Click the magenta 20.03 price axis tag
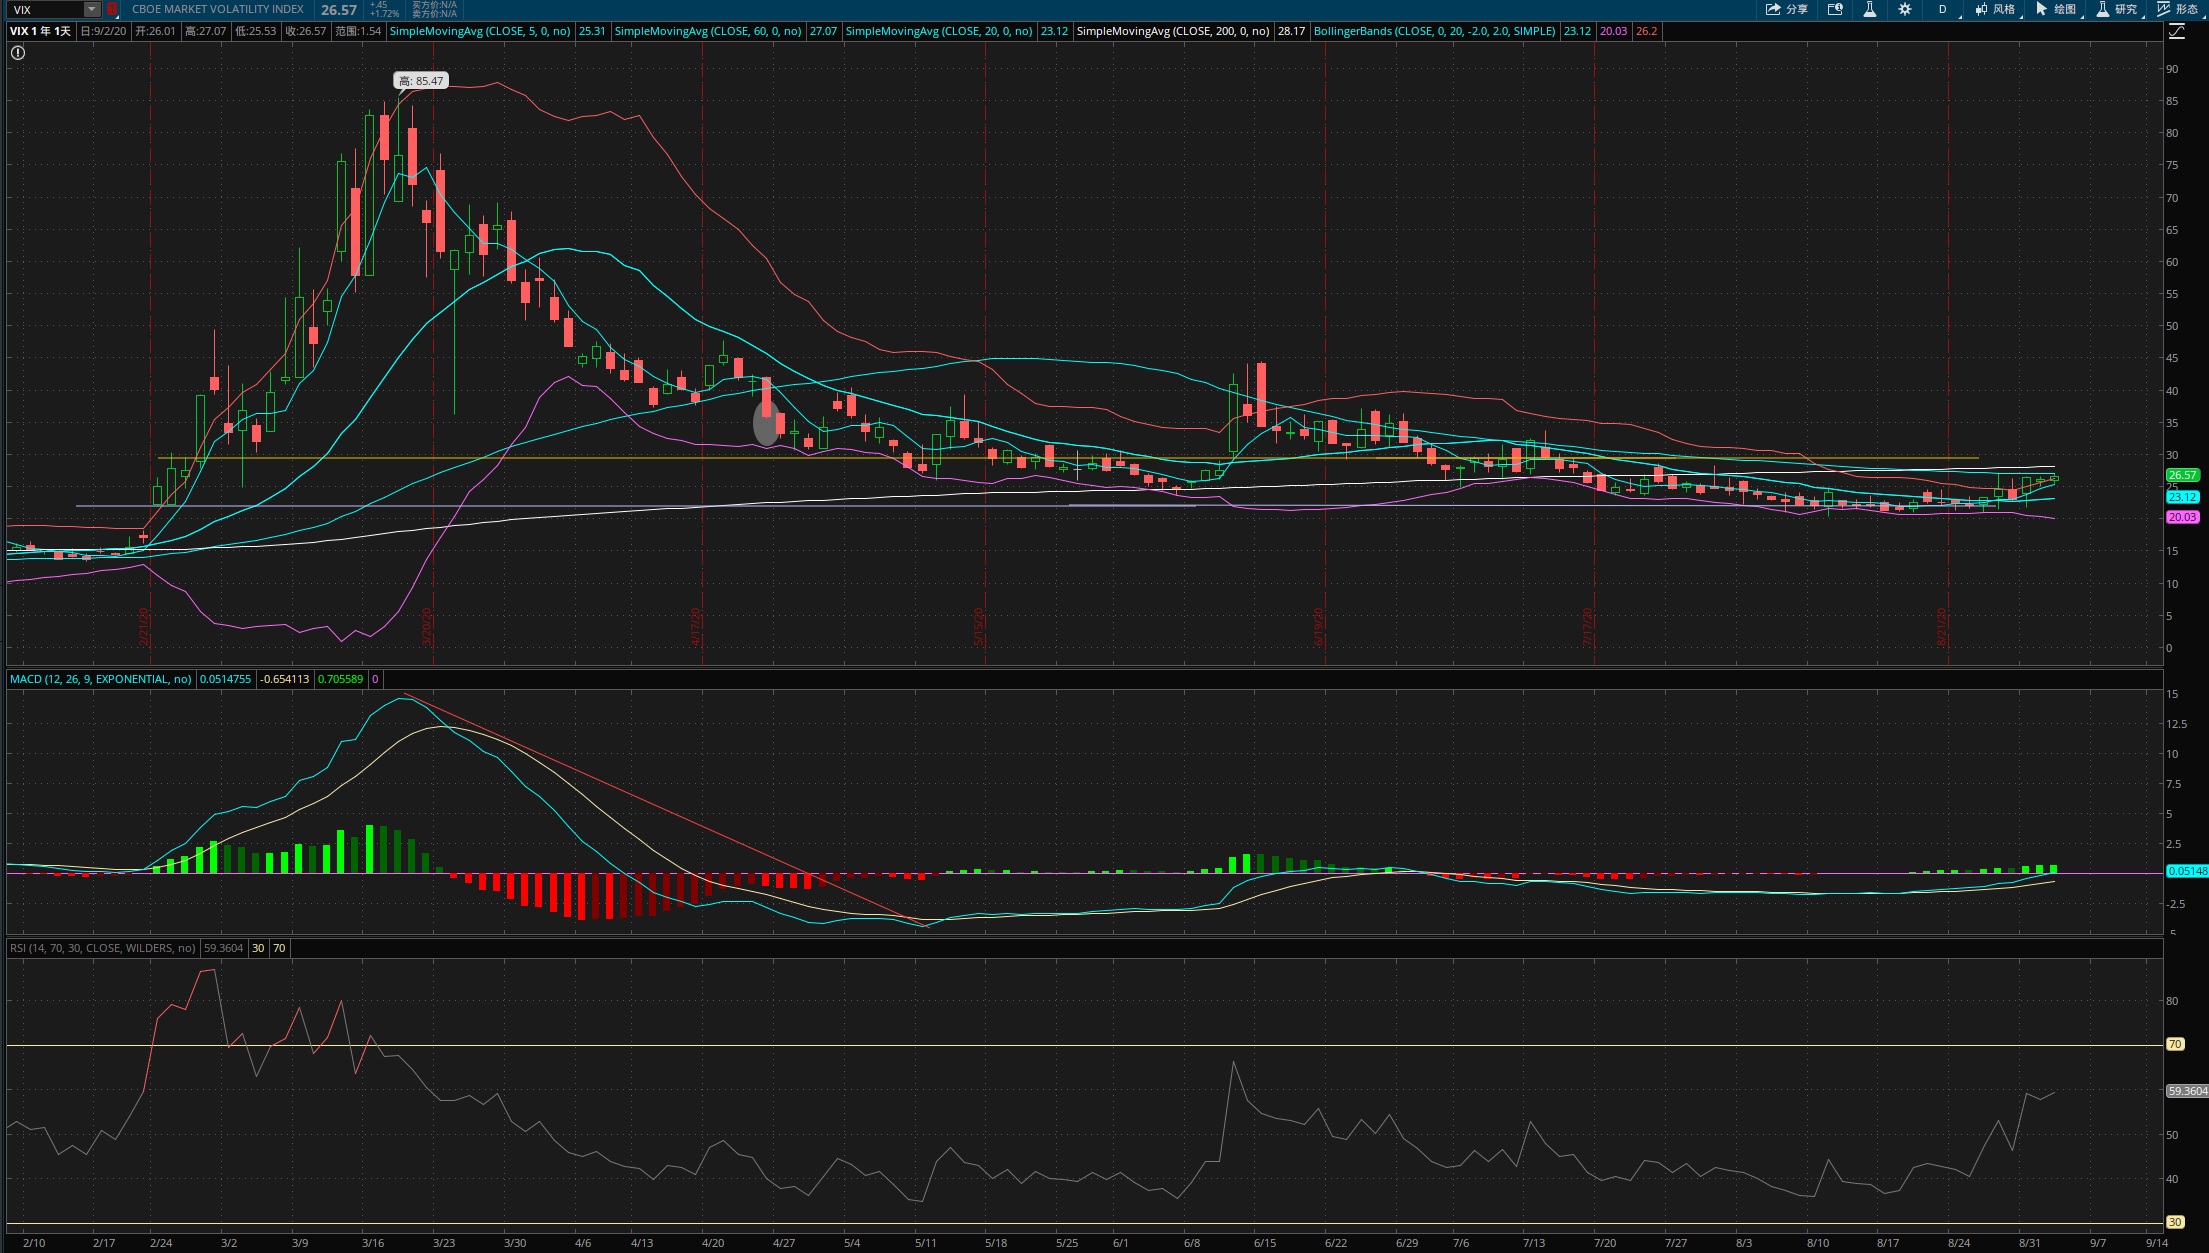Viewport: 2209px width, 1253px height. coord(2182,517)
